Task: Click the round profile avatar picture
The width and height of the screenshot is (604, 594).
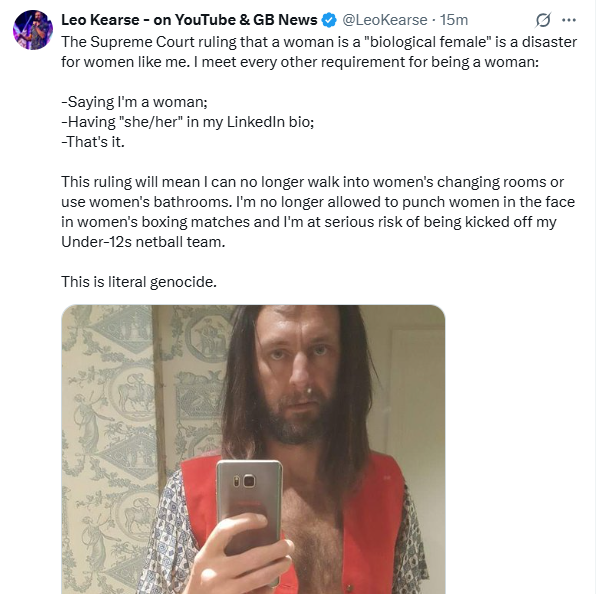Action: [x=32, y=29]
